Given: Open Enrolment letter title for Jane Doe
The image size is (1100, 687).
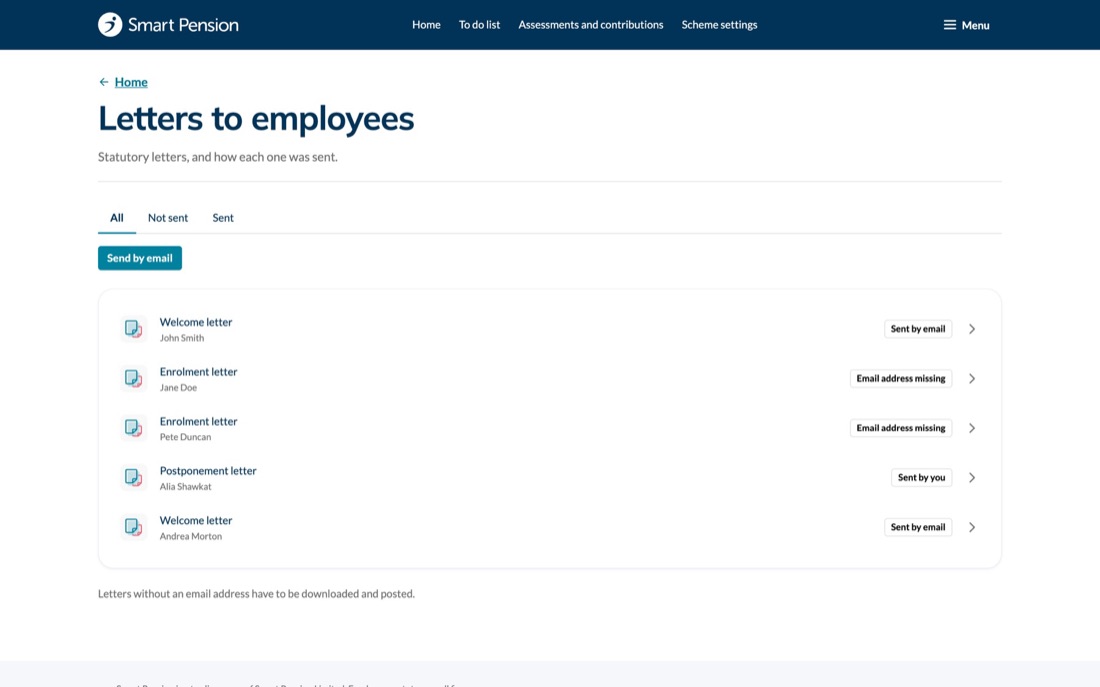Looking at the screenshot, I should (x=199, y=372).
